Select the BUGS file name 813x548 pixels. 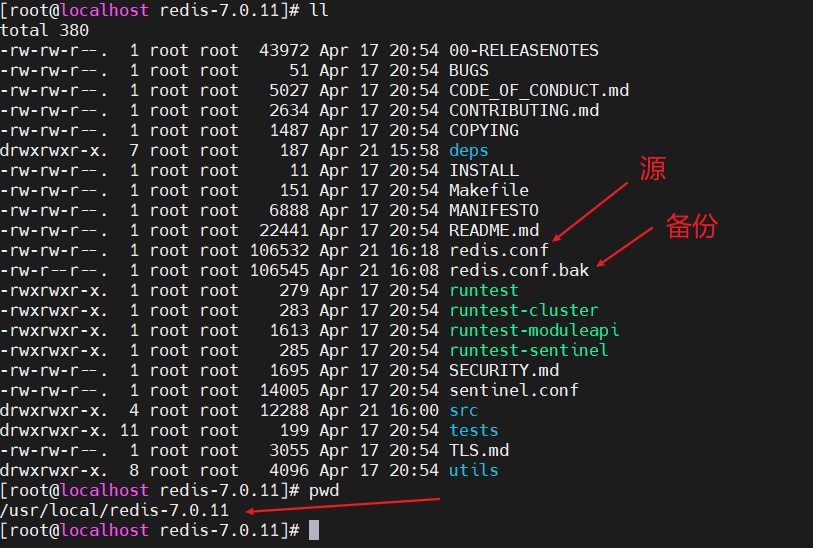[x=468, y=71]
